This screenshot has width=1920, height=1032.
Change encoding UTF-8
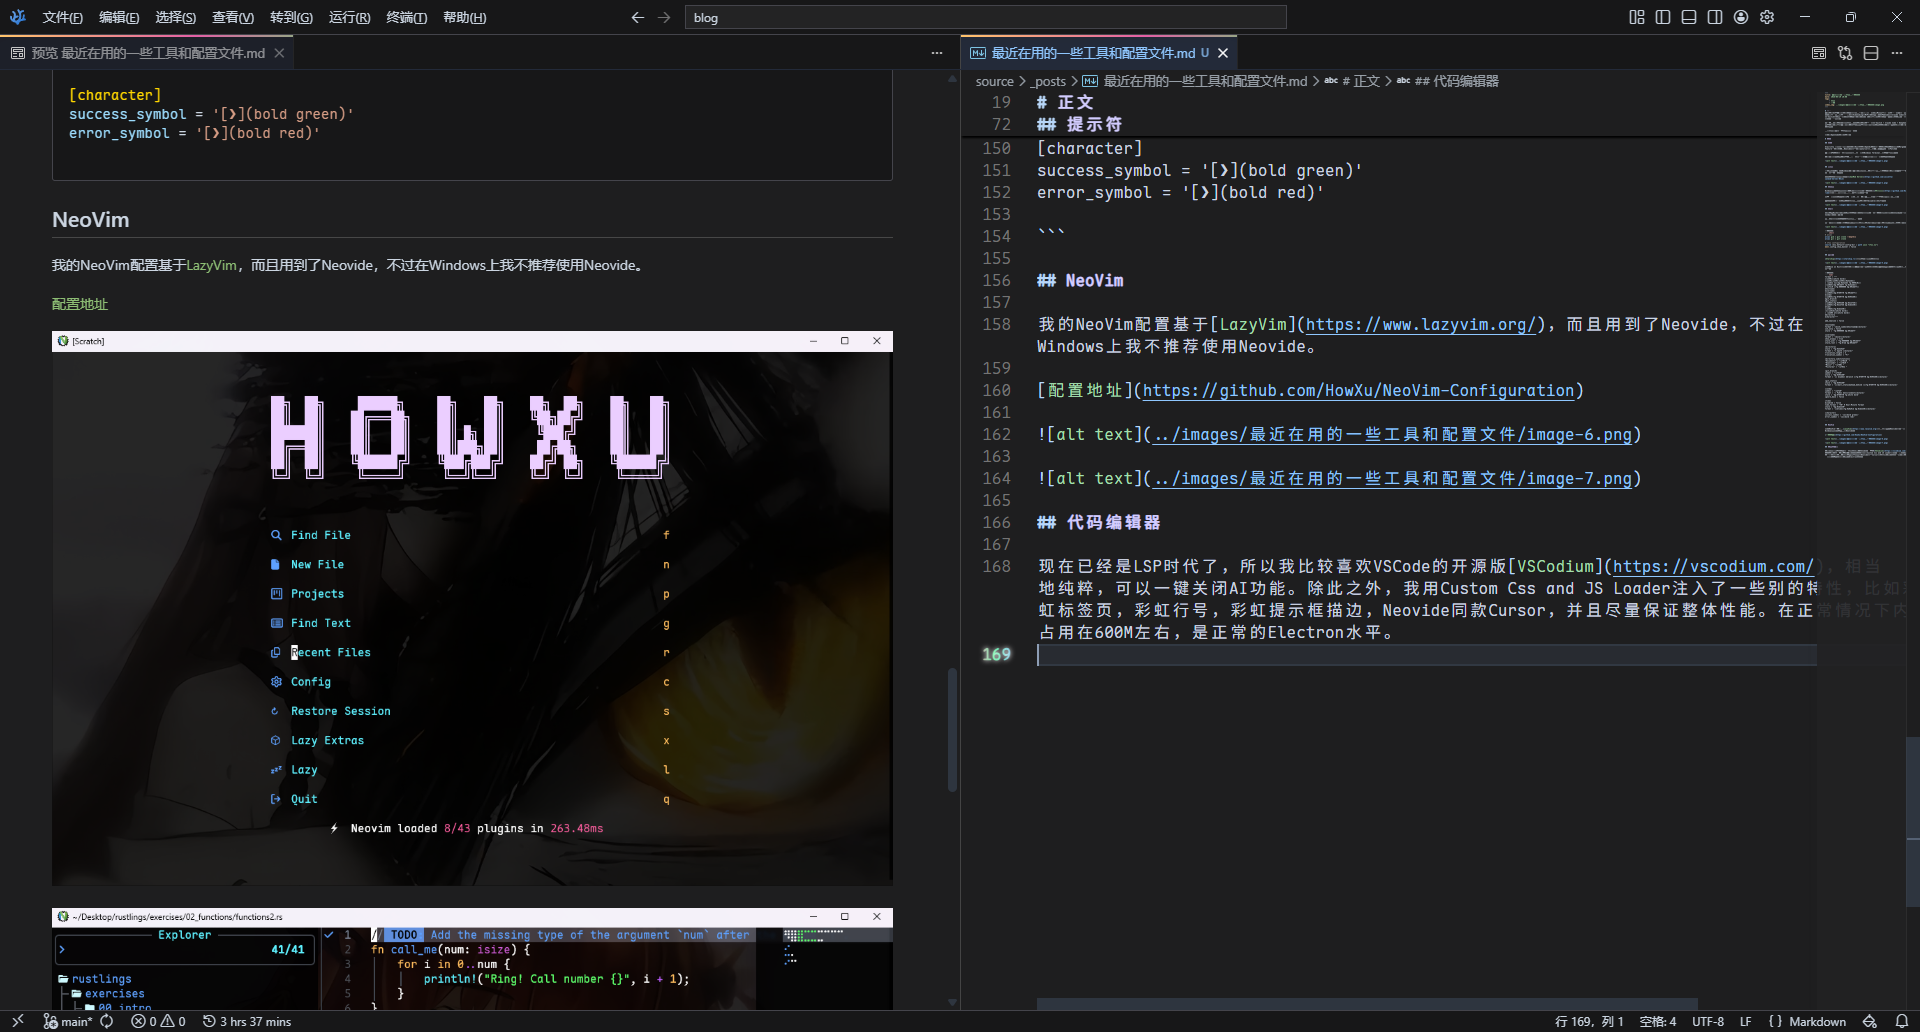pyautogui.click(x=1708, y=1021)
